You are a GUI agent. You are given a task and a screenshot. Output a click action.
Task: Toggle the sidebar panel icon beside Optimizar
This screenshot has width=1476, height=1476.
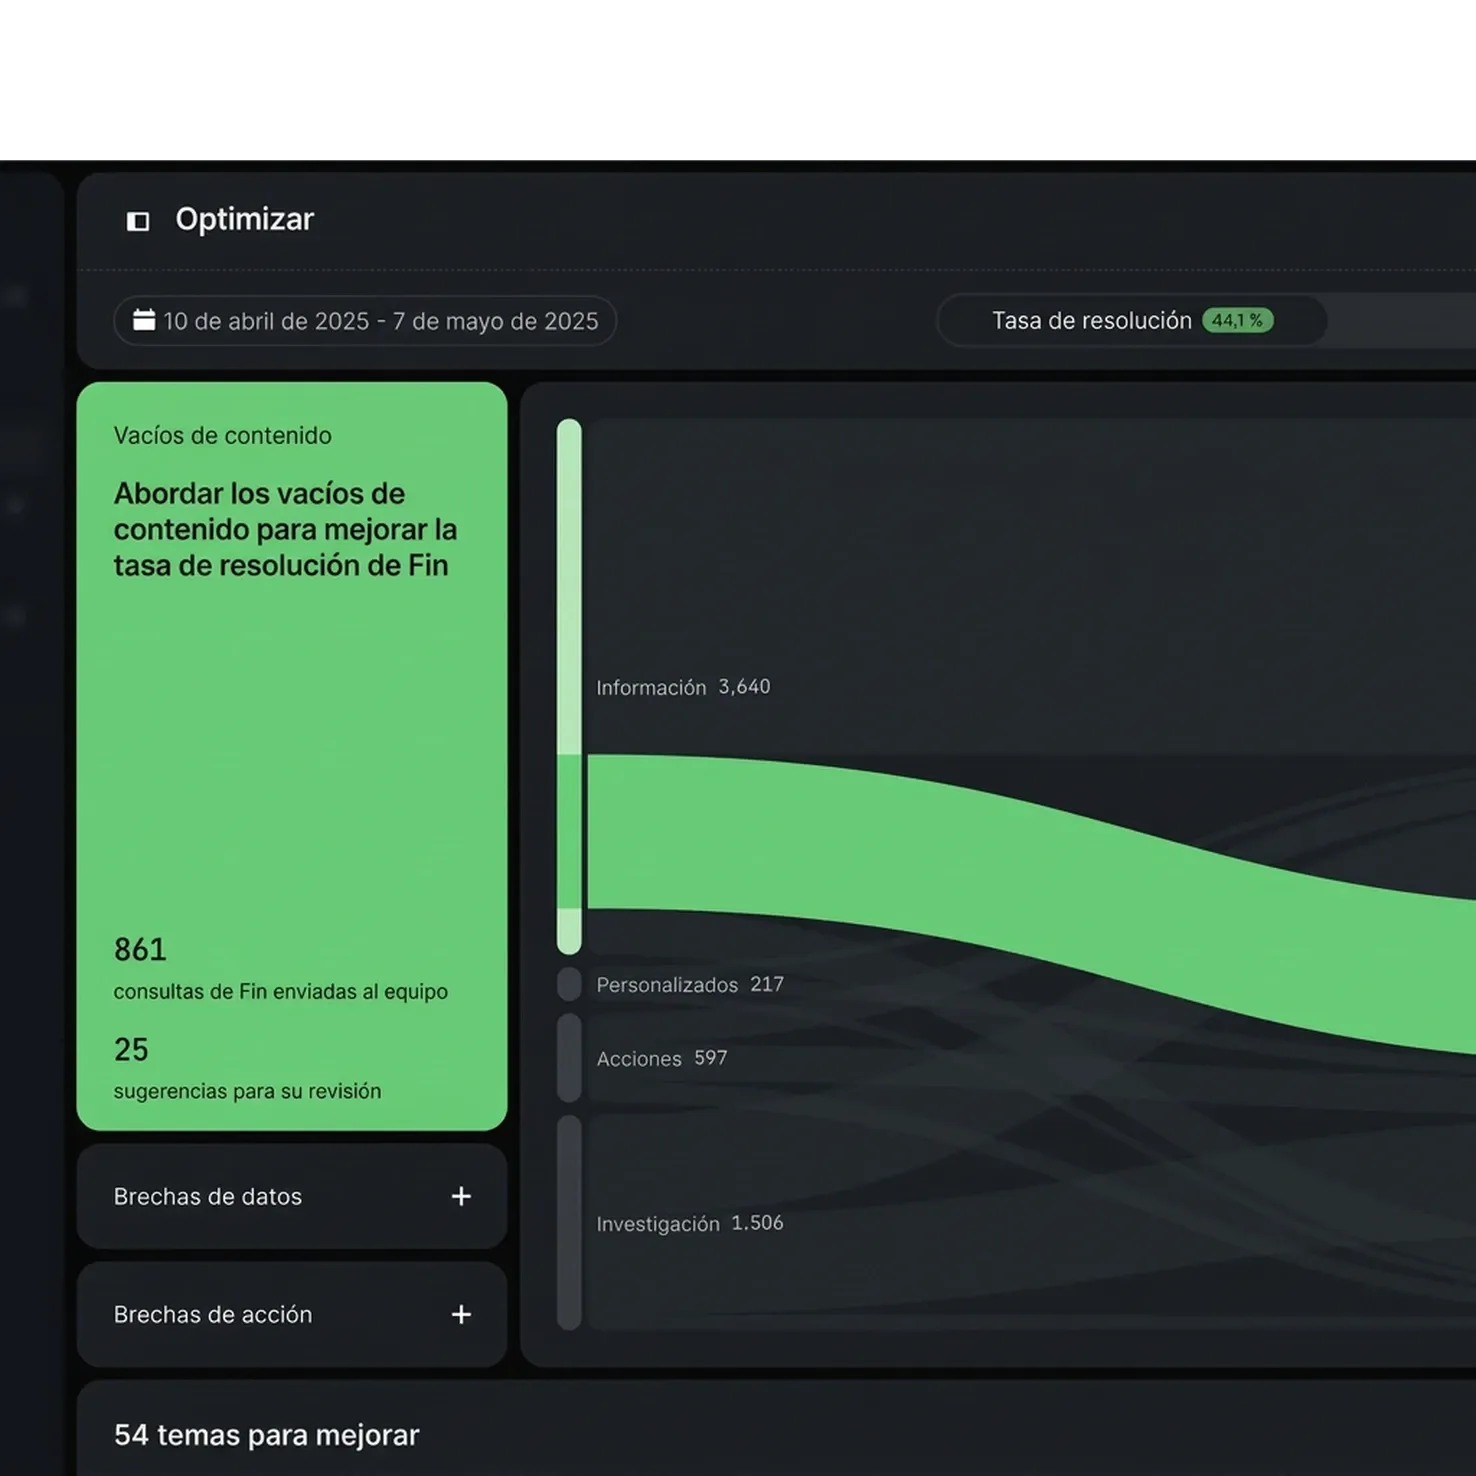point(138,220)
